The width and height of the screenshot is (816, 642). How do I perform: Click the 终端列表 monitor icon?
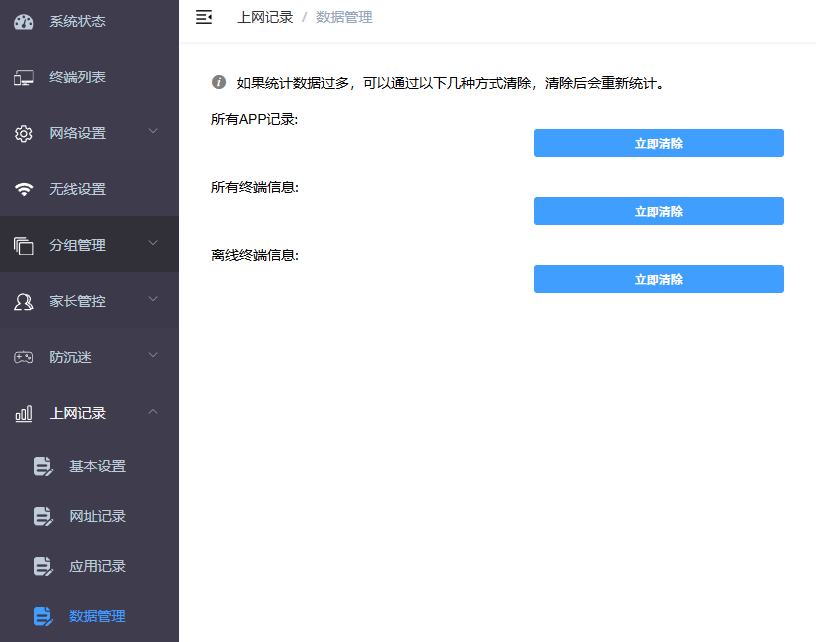coord(24,77)
